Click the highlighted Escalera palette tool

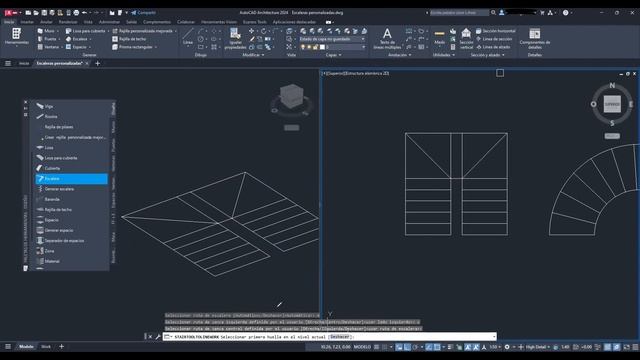[x=71, y=179]
